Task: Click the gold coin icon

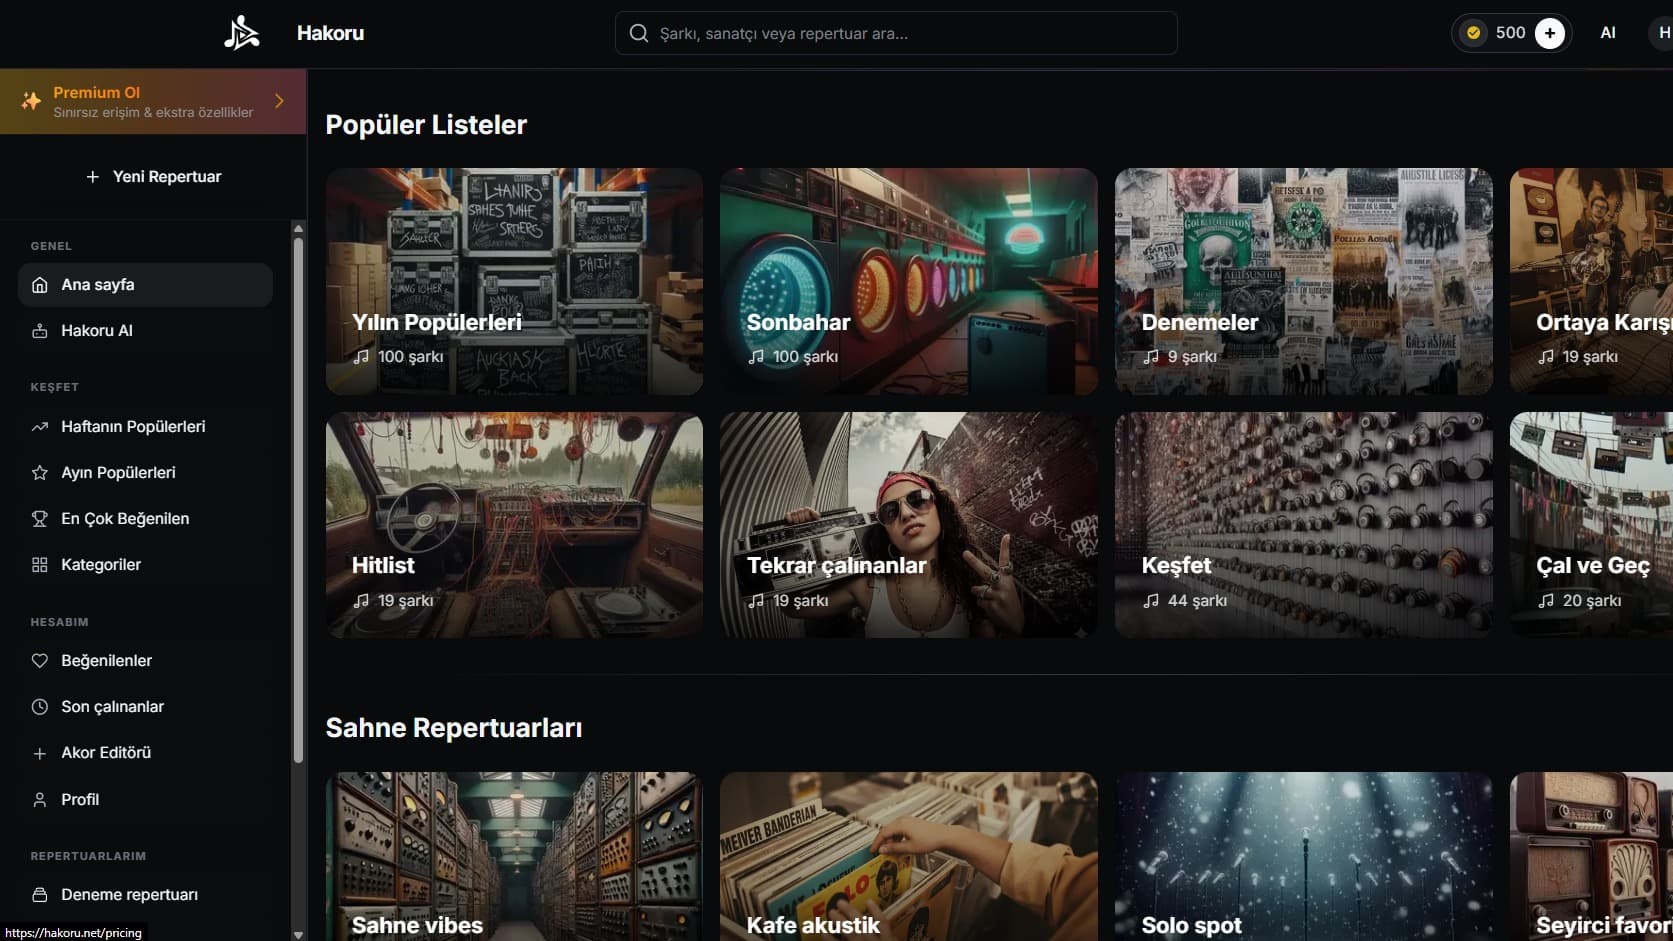Action: pos(1473,33)
